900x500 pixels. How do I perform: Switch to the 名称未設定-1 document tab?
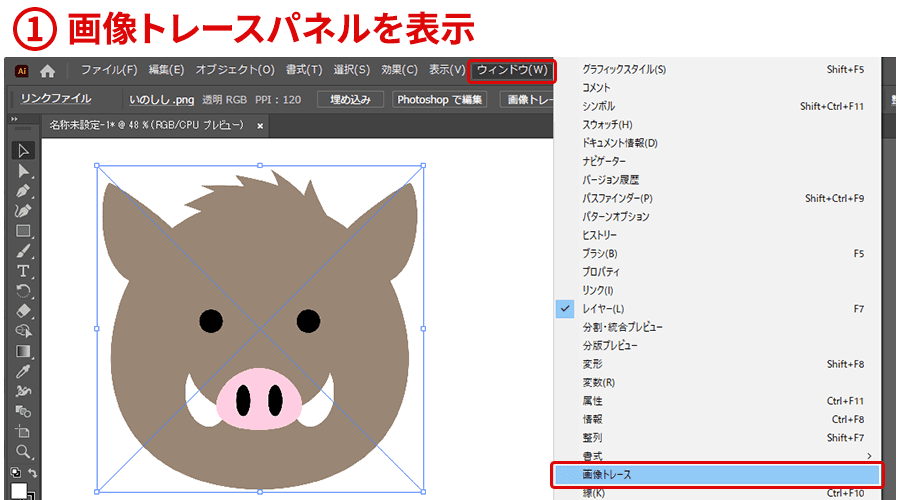[x=146, y=125]
